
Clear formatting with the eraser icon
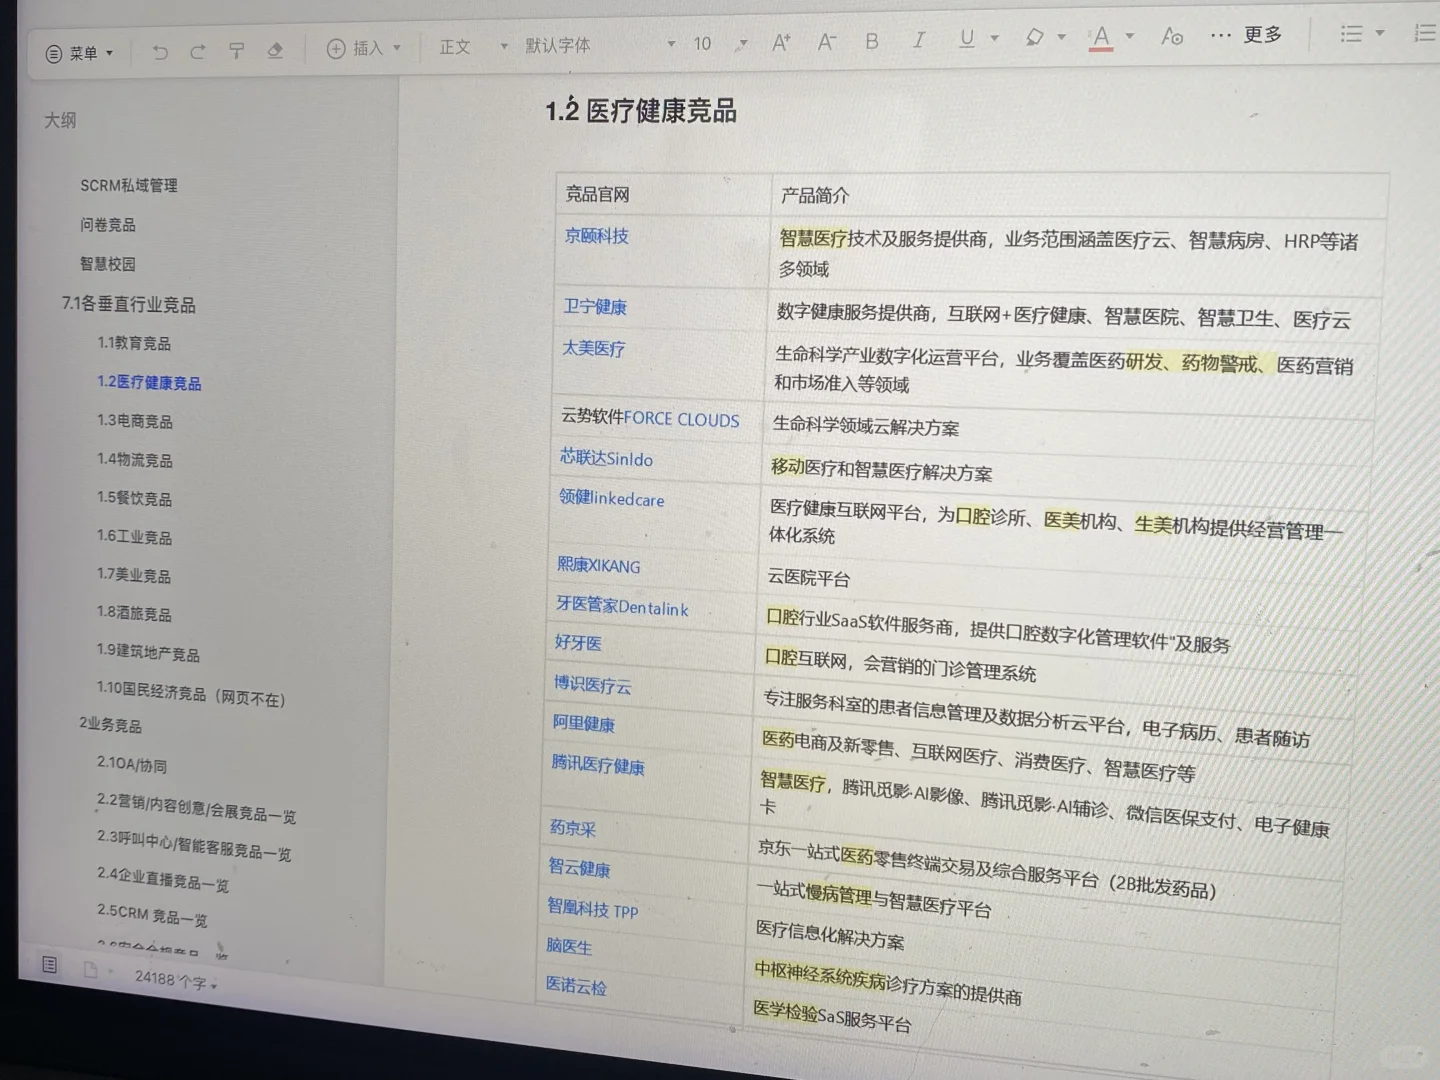pyautogui.click(x=275, y=50)
